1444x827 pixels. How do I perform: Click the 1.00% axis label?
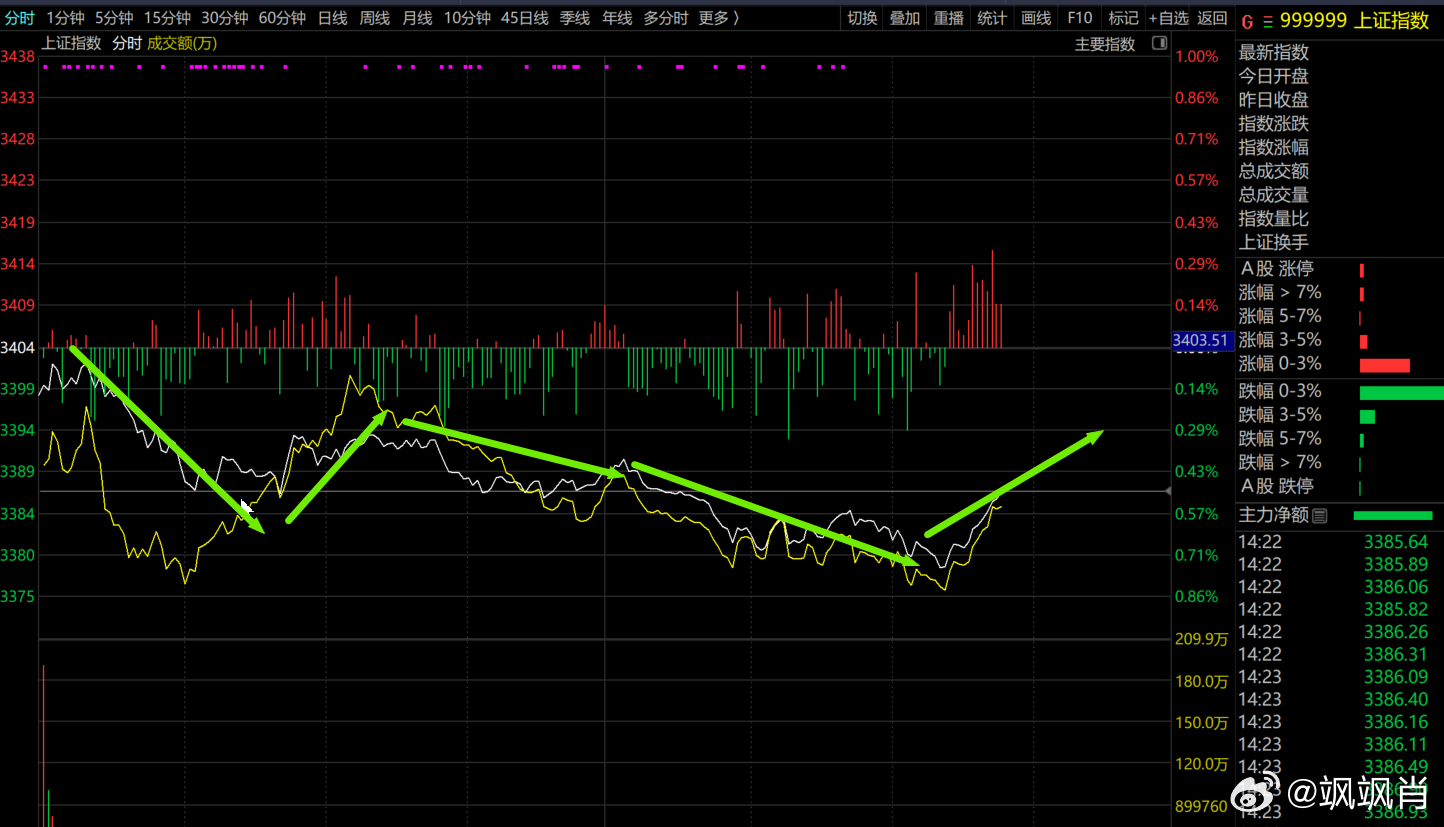pyautogui.click(x=1197, y=57)
